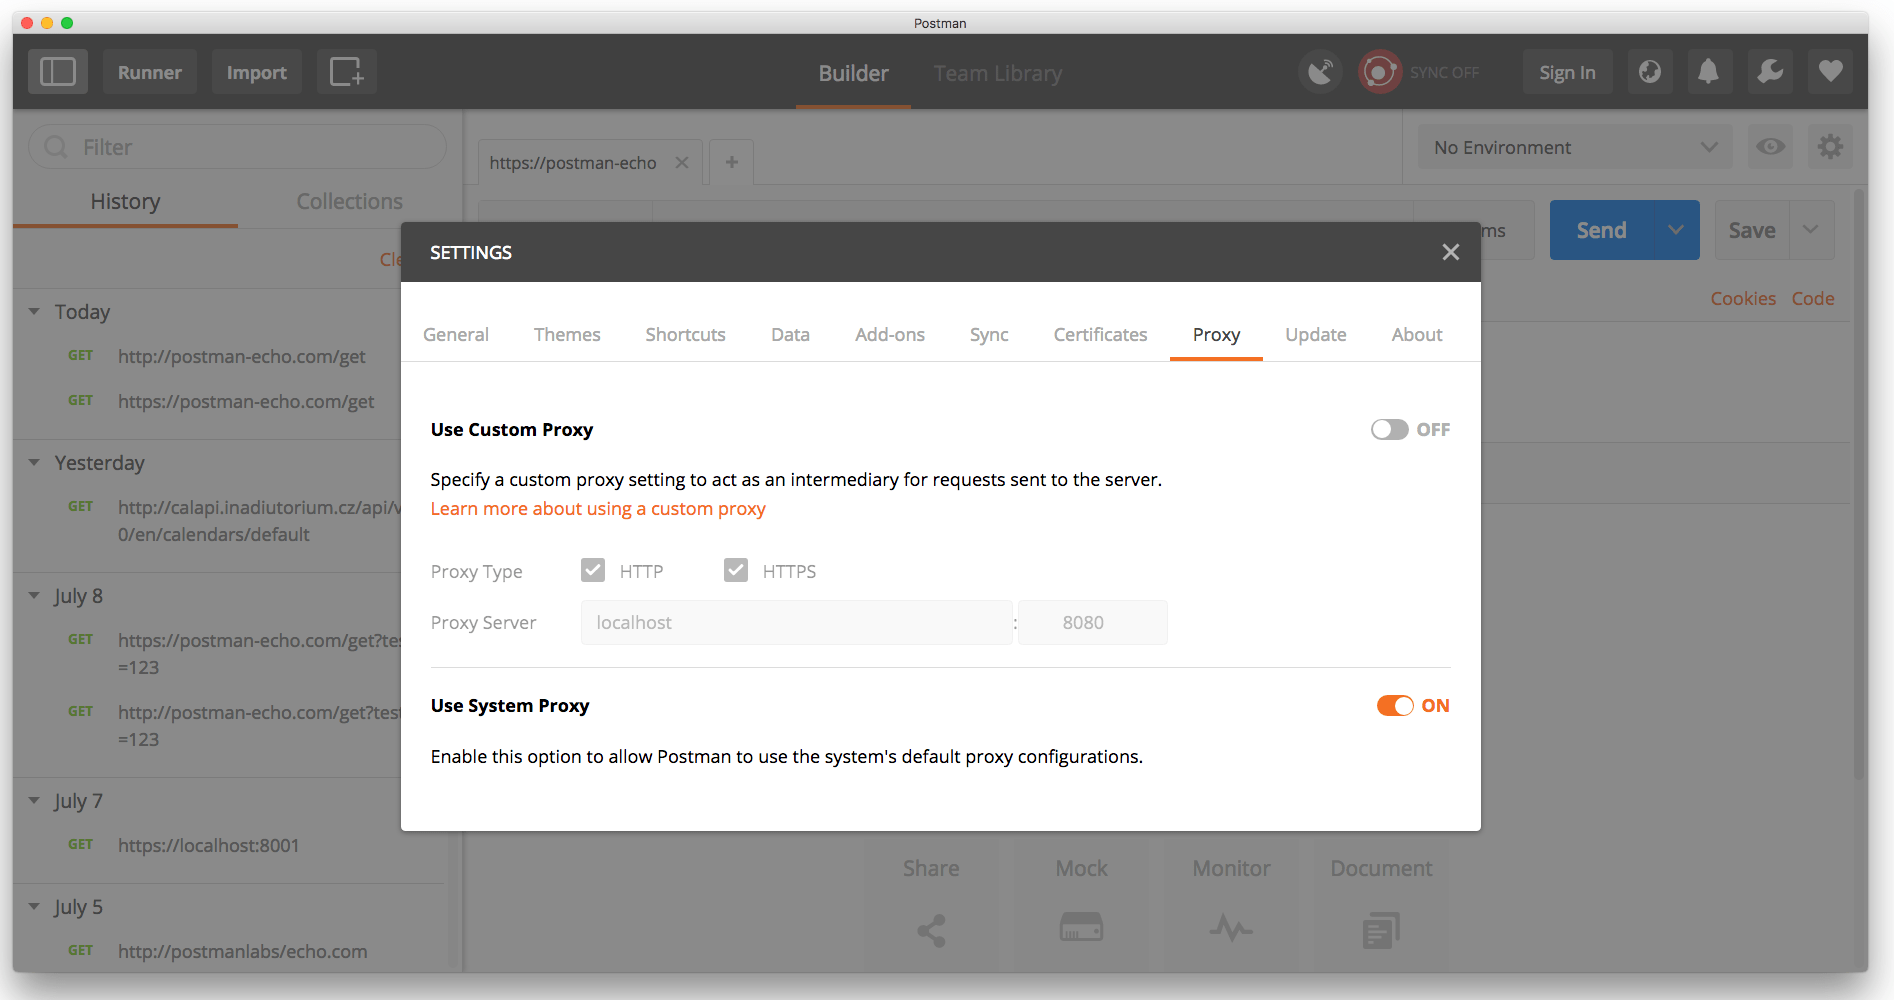Select the Builder tab
This screenshot has height=1000, width=1894.
[x=853, y=73]
